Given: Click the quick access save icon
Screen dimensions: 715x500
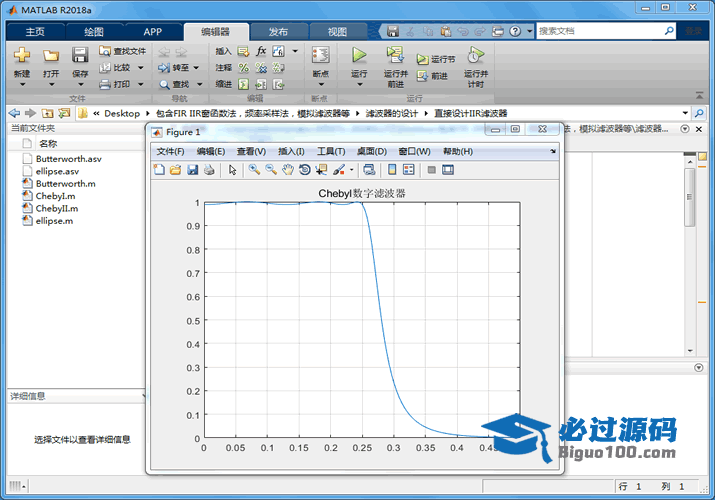Looking at the screenshot, I should click(393, 31).
